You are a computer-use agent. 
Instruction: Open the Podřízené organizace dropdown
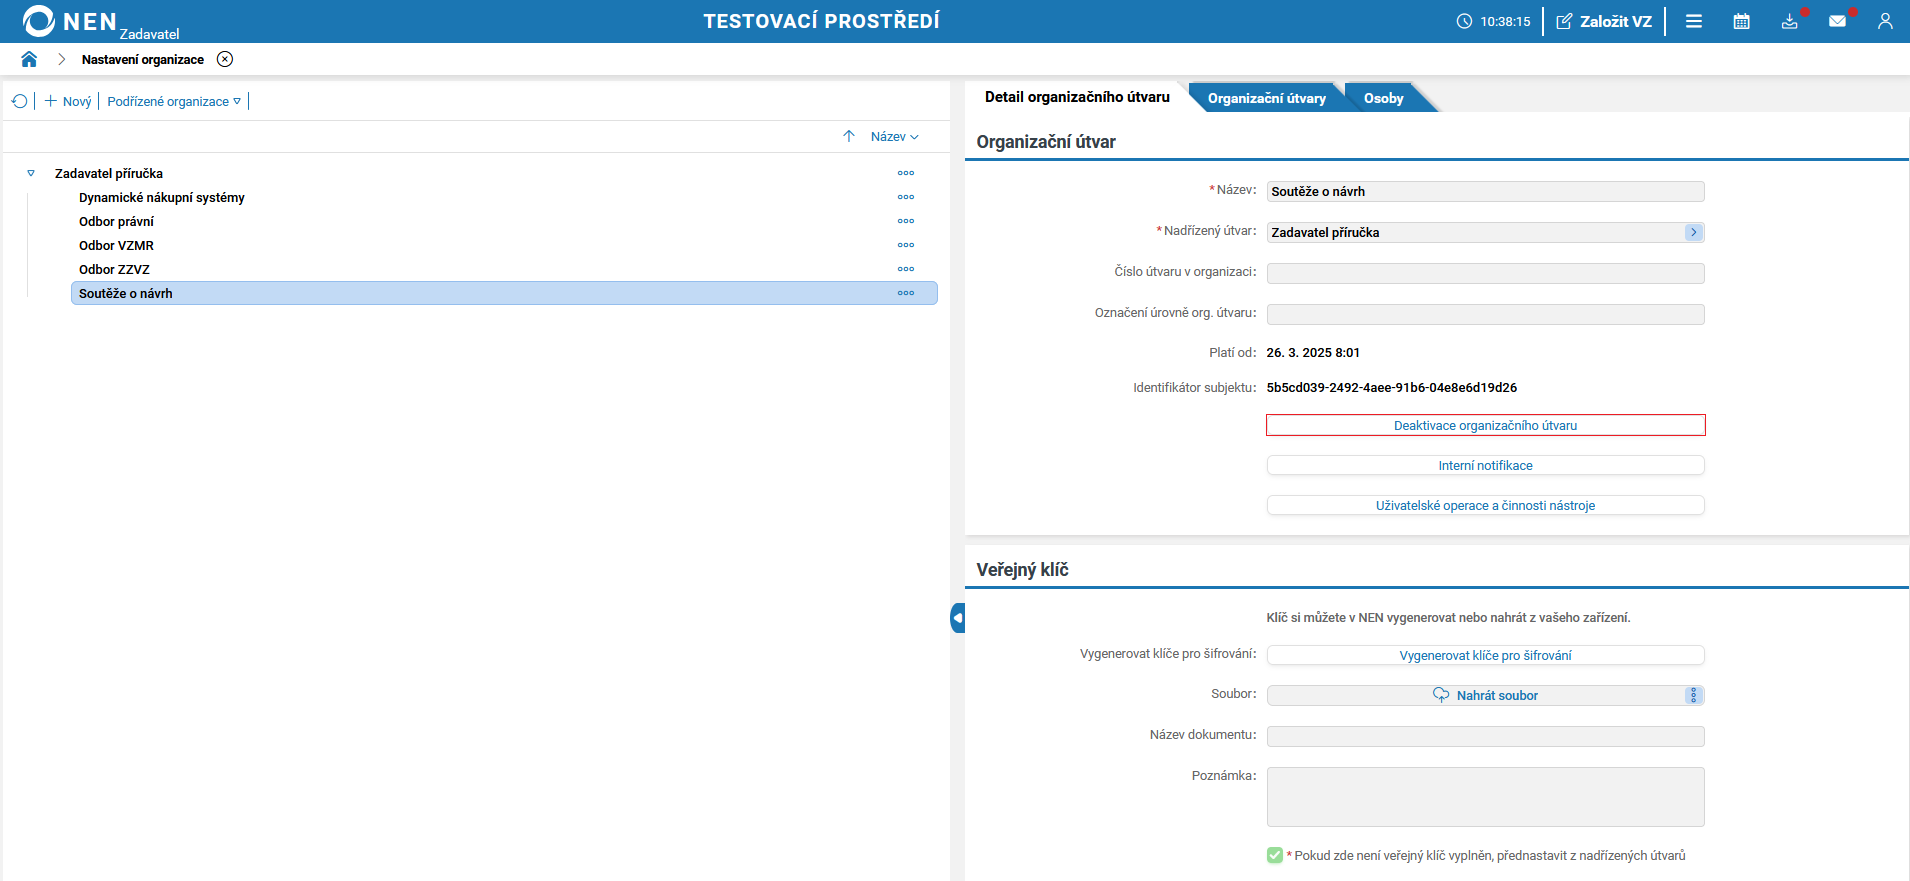coord(174,101)
